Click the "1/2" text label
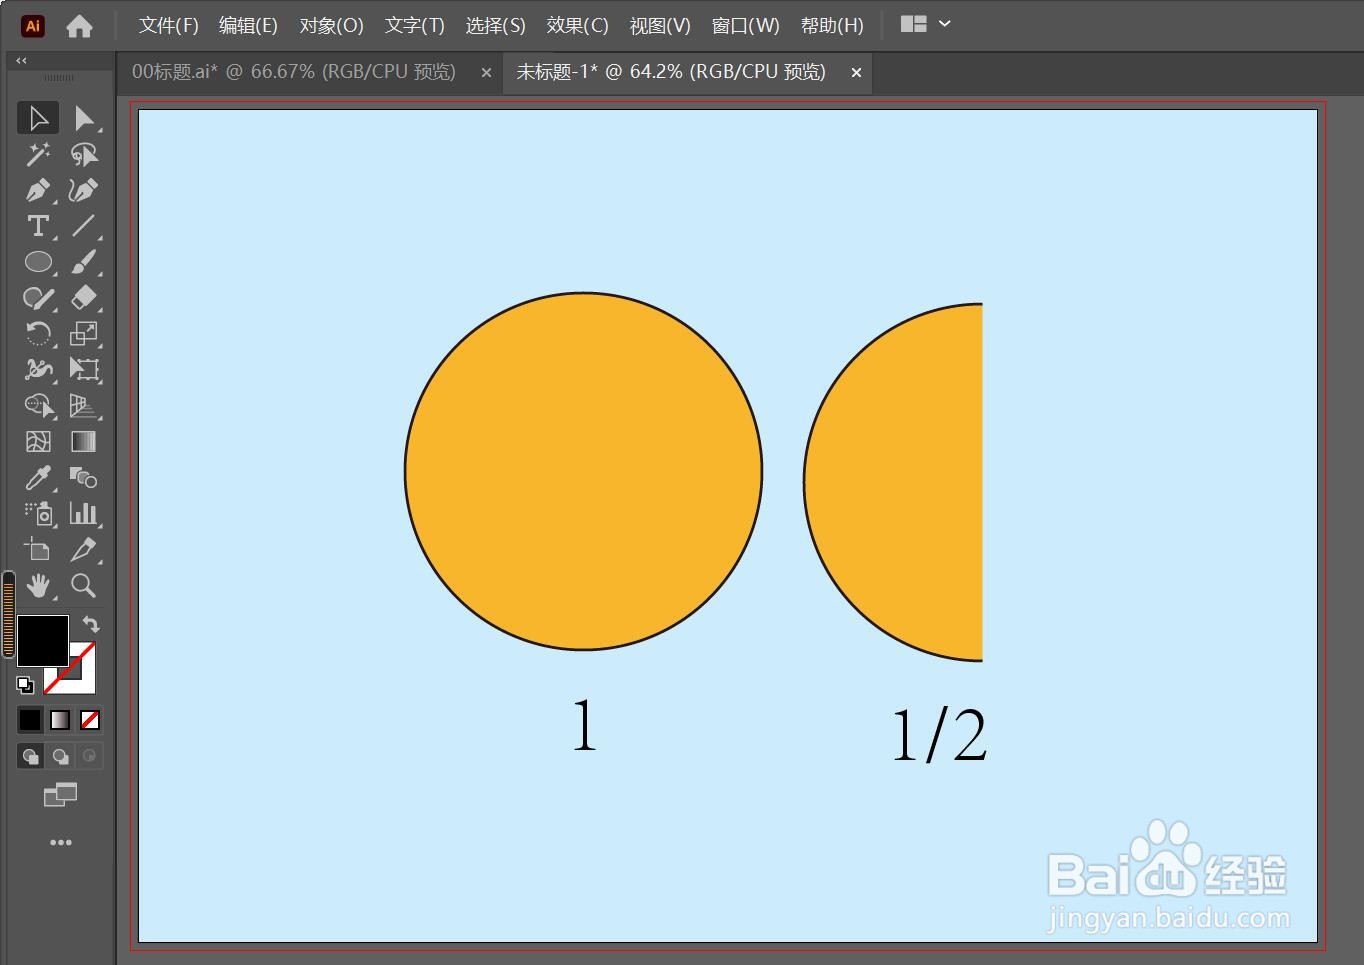Viewport: 1364px width, 965px height. (939, 736)
